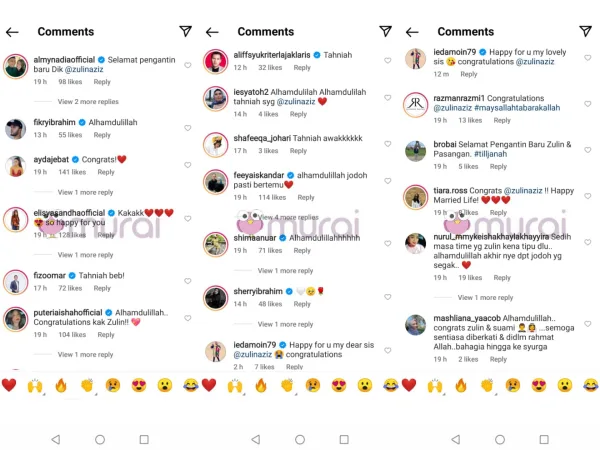This screenshot has height=450, width=600.
Task: Tap the fire emoji in the left panel's reaction row
Action: tap(60, 385)
